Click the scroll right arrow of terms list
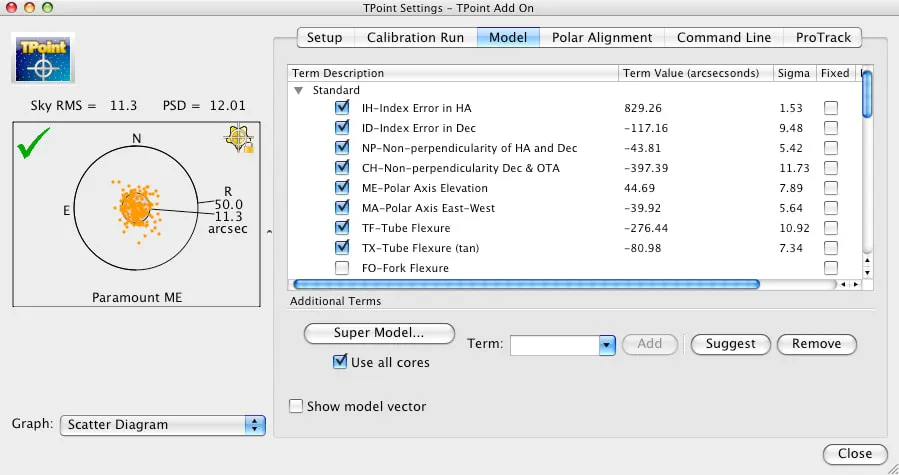Screen dimensions: 899x475 (856, 285)
